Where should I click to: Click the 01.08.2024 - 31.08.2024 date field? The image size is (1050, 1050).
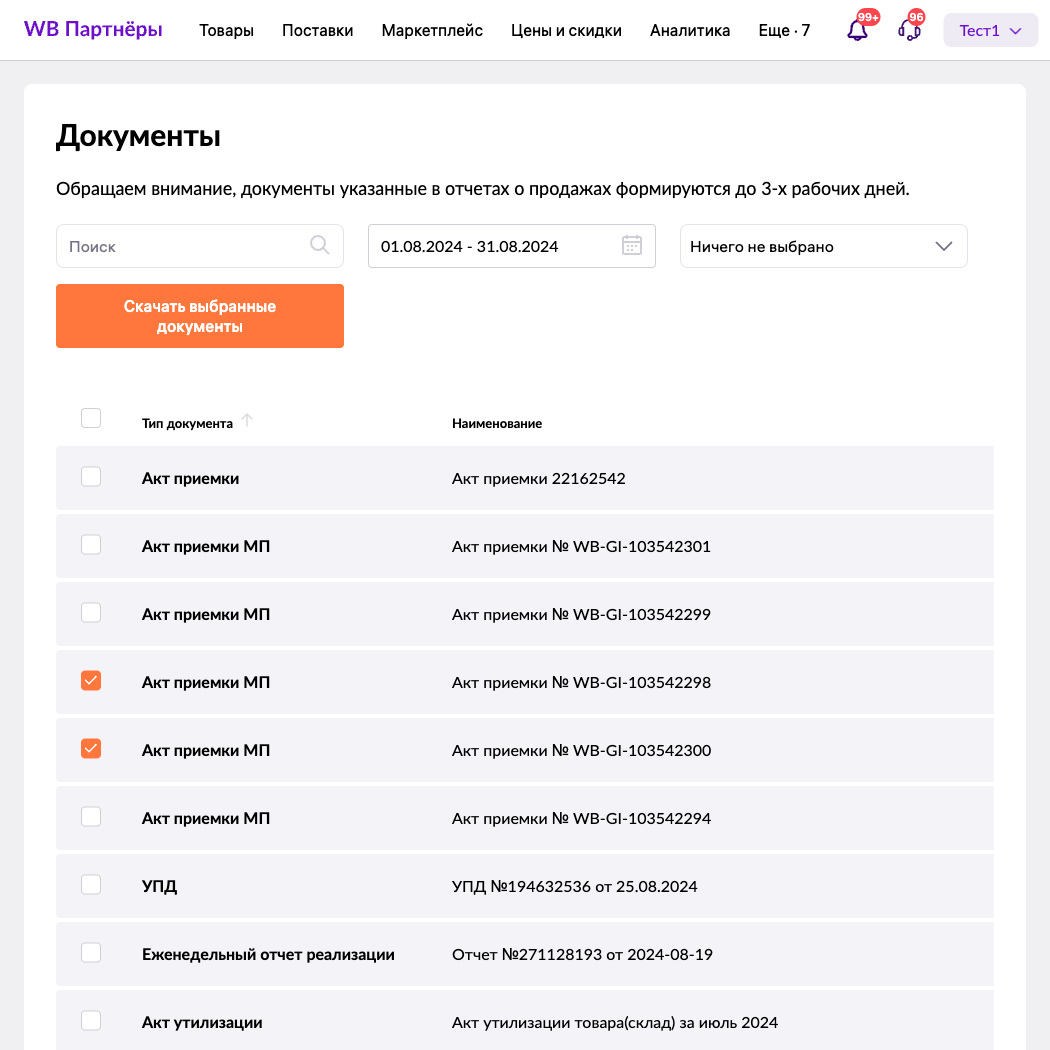[x=490, y=246]
